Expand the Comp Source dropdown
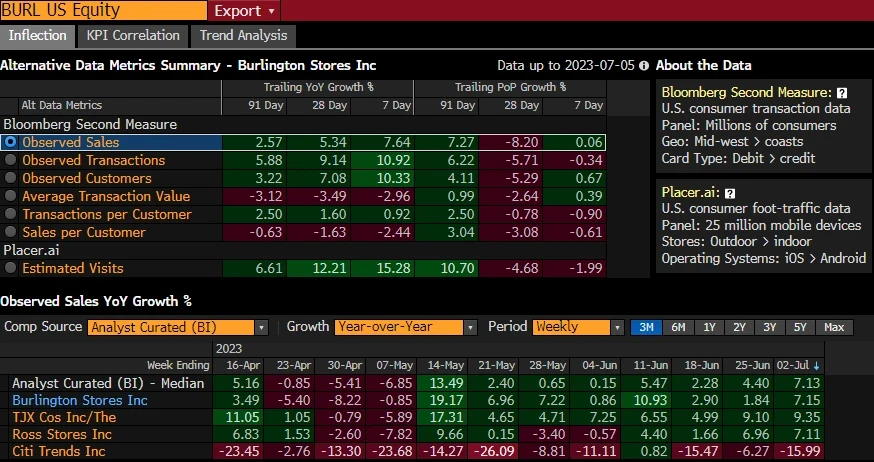The height and width of the screenshot is (462, 874). (261, 327)
